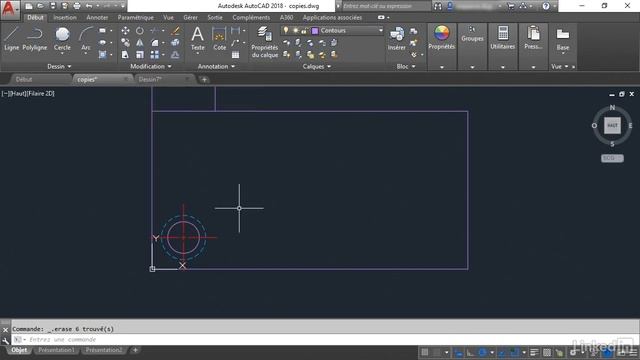Open the Gérer ribbon tab

(x=190, y=18)
